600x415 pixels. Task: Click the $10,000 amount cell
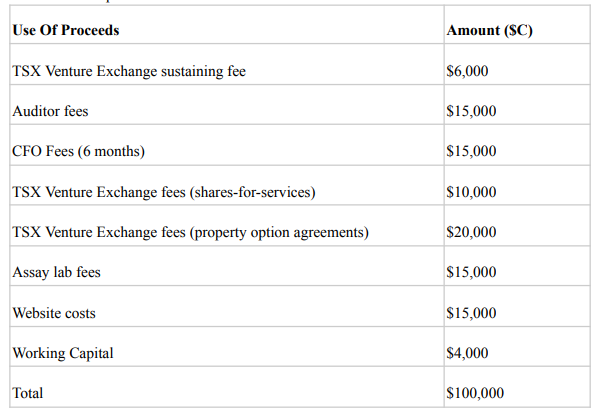471,192
